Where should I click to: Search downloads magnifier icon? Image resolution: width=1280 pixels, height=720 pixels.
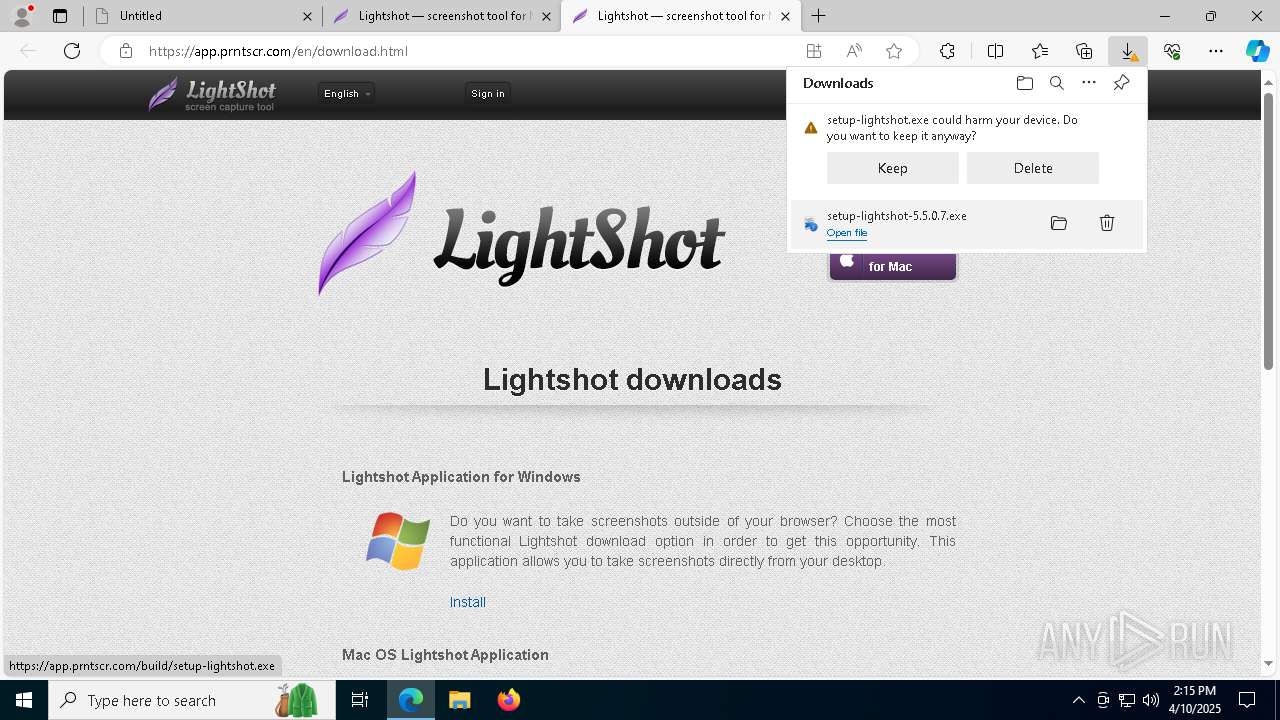pos(1057,83)
